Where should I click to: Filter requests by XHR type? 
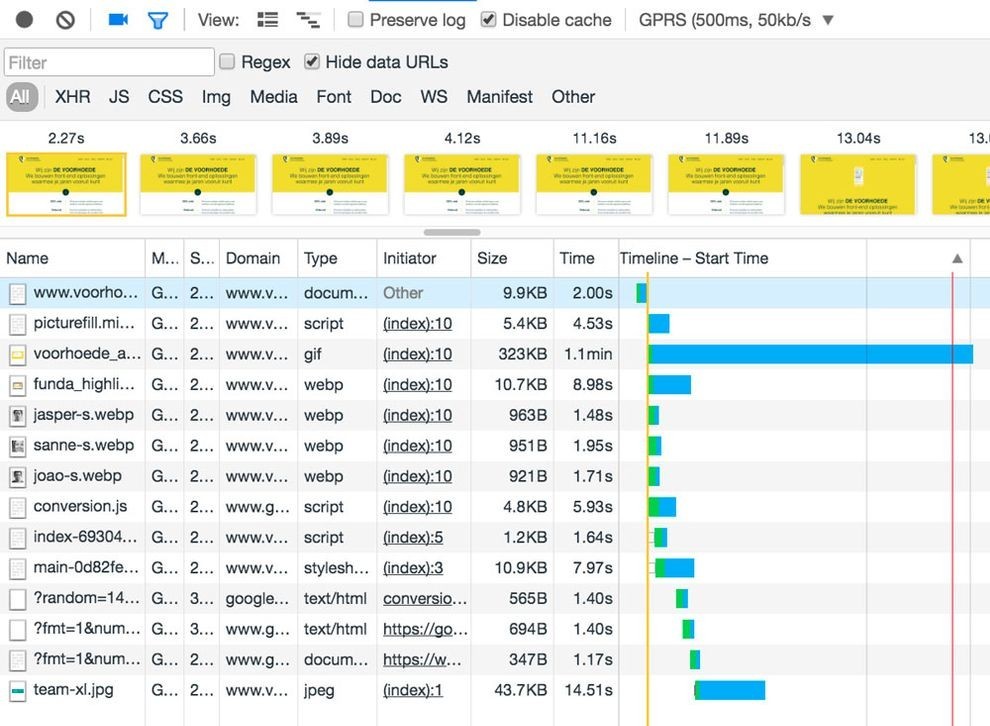(x=73, y=97)
